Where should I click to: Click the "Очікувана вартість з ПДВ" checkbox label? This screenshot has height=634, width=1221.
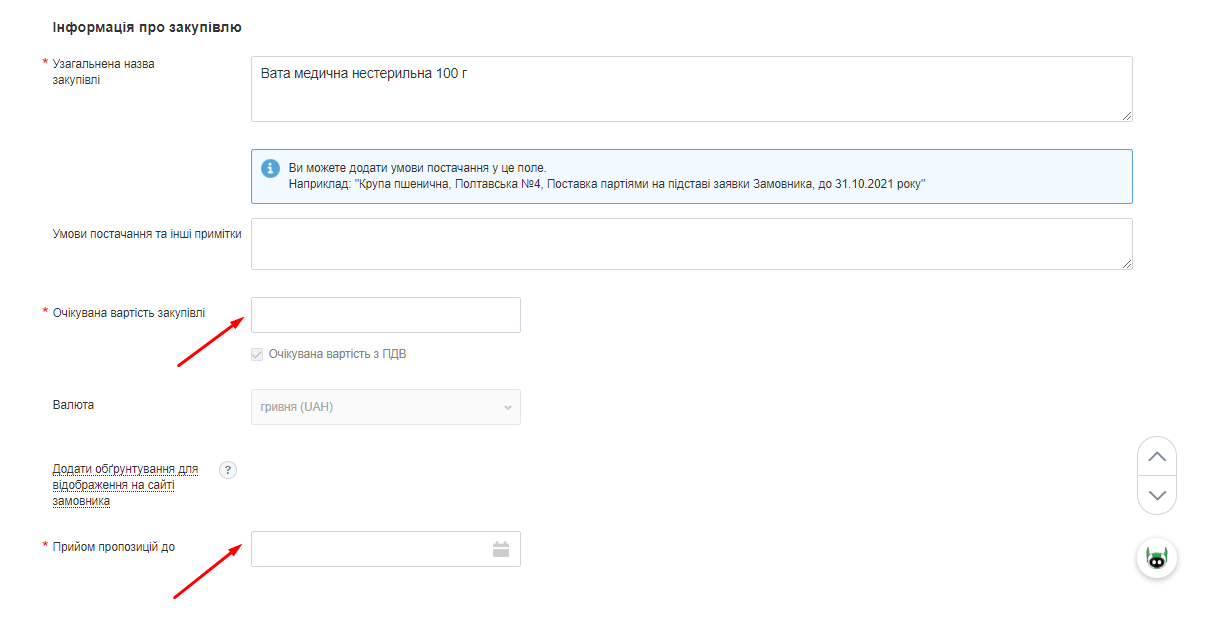click(337, 354)
